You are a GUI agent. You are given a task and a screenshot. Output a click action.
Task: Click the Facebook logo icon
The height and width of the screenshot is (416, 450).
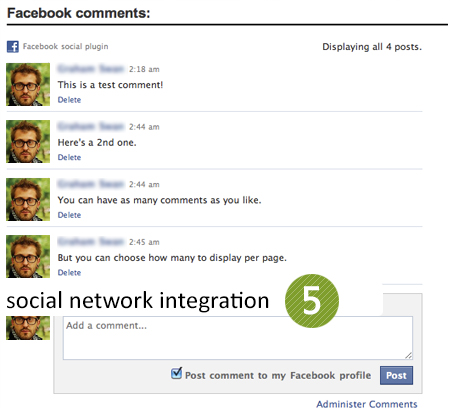click(13, 47)
